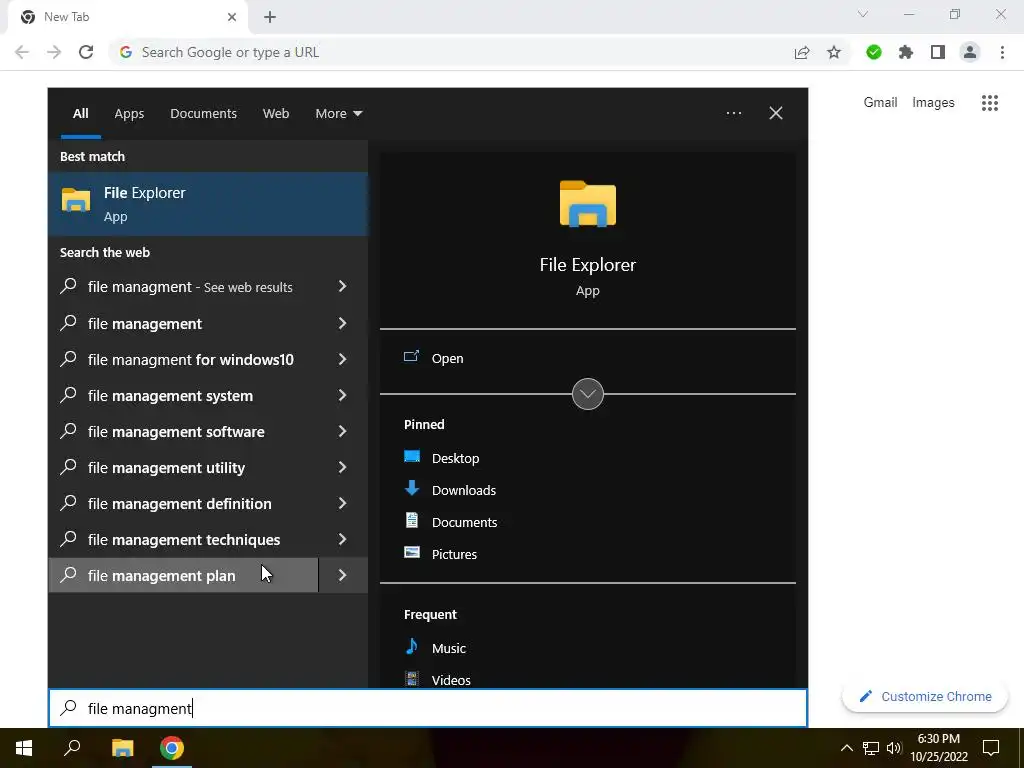Screen dimensions: 1024x768
Task: Click the network tray icon
Action: [x=871, y=748]
